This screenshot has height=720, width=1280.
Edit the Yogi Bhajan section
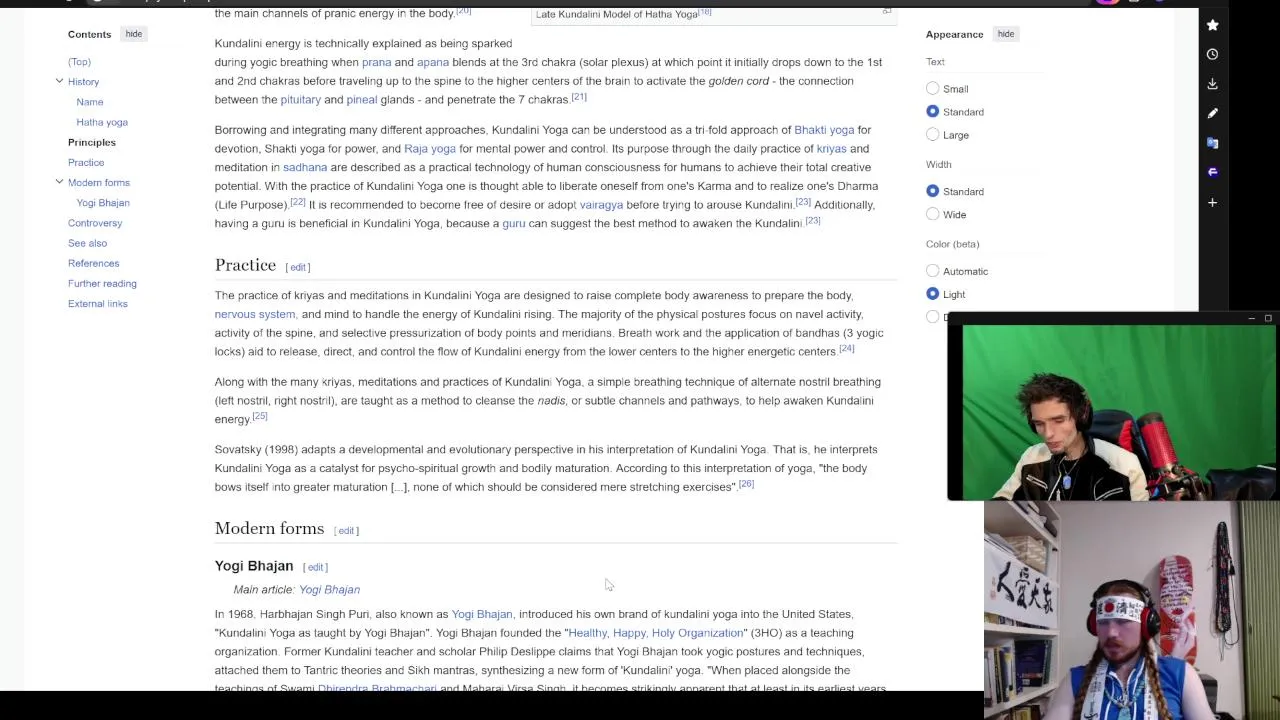316,568
